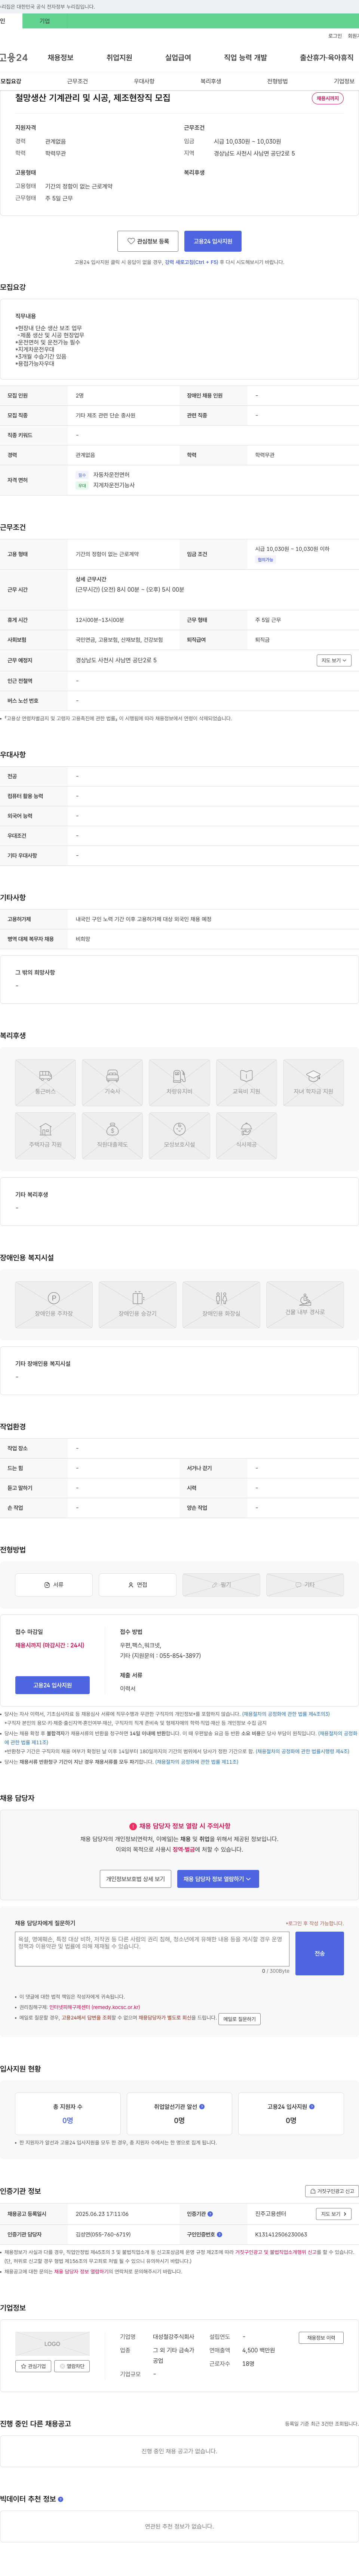This screenshot has width=359, height=2576.
Task: Click the 구인인증번호 value K131412506230063
Action: point(281,2234)
